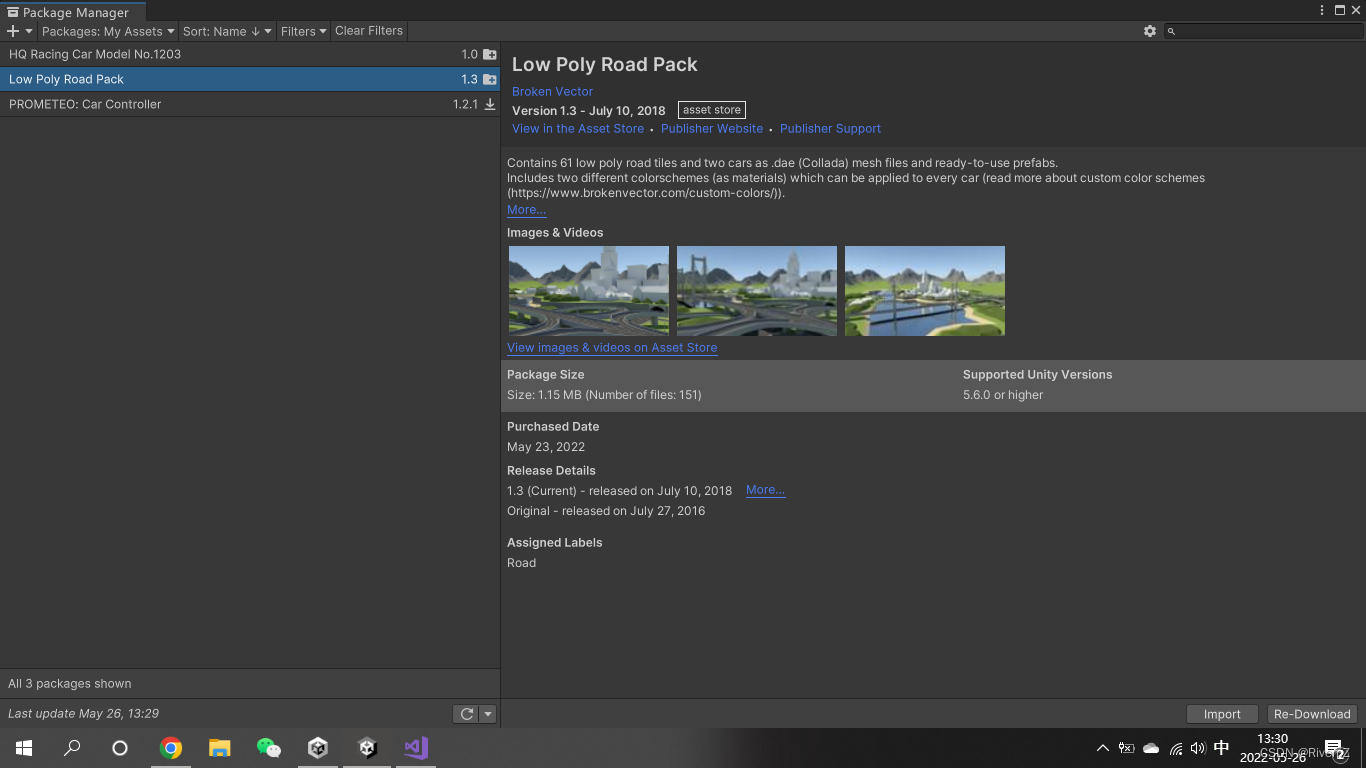Screen dimensions: 1366x768
Task: Click the import icon on Low Poly Road Pack row
Action: point(490,79)
